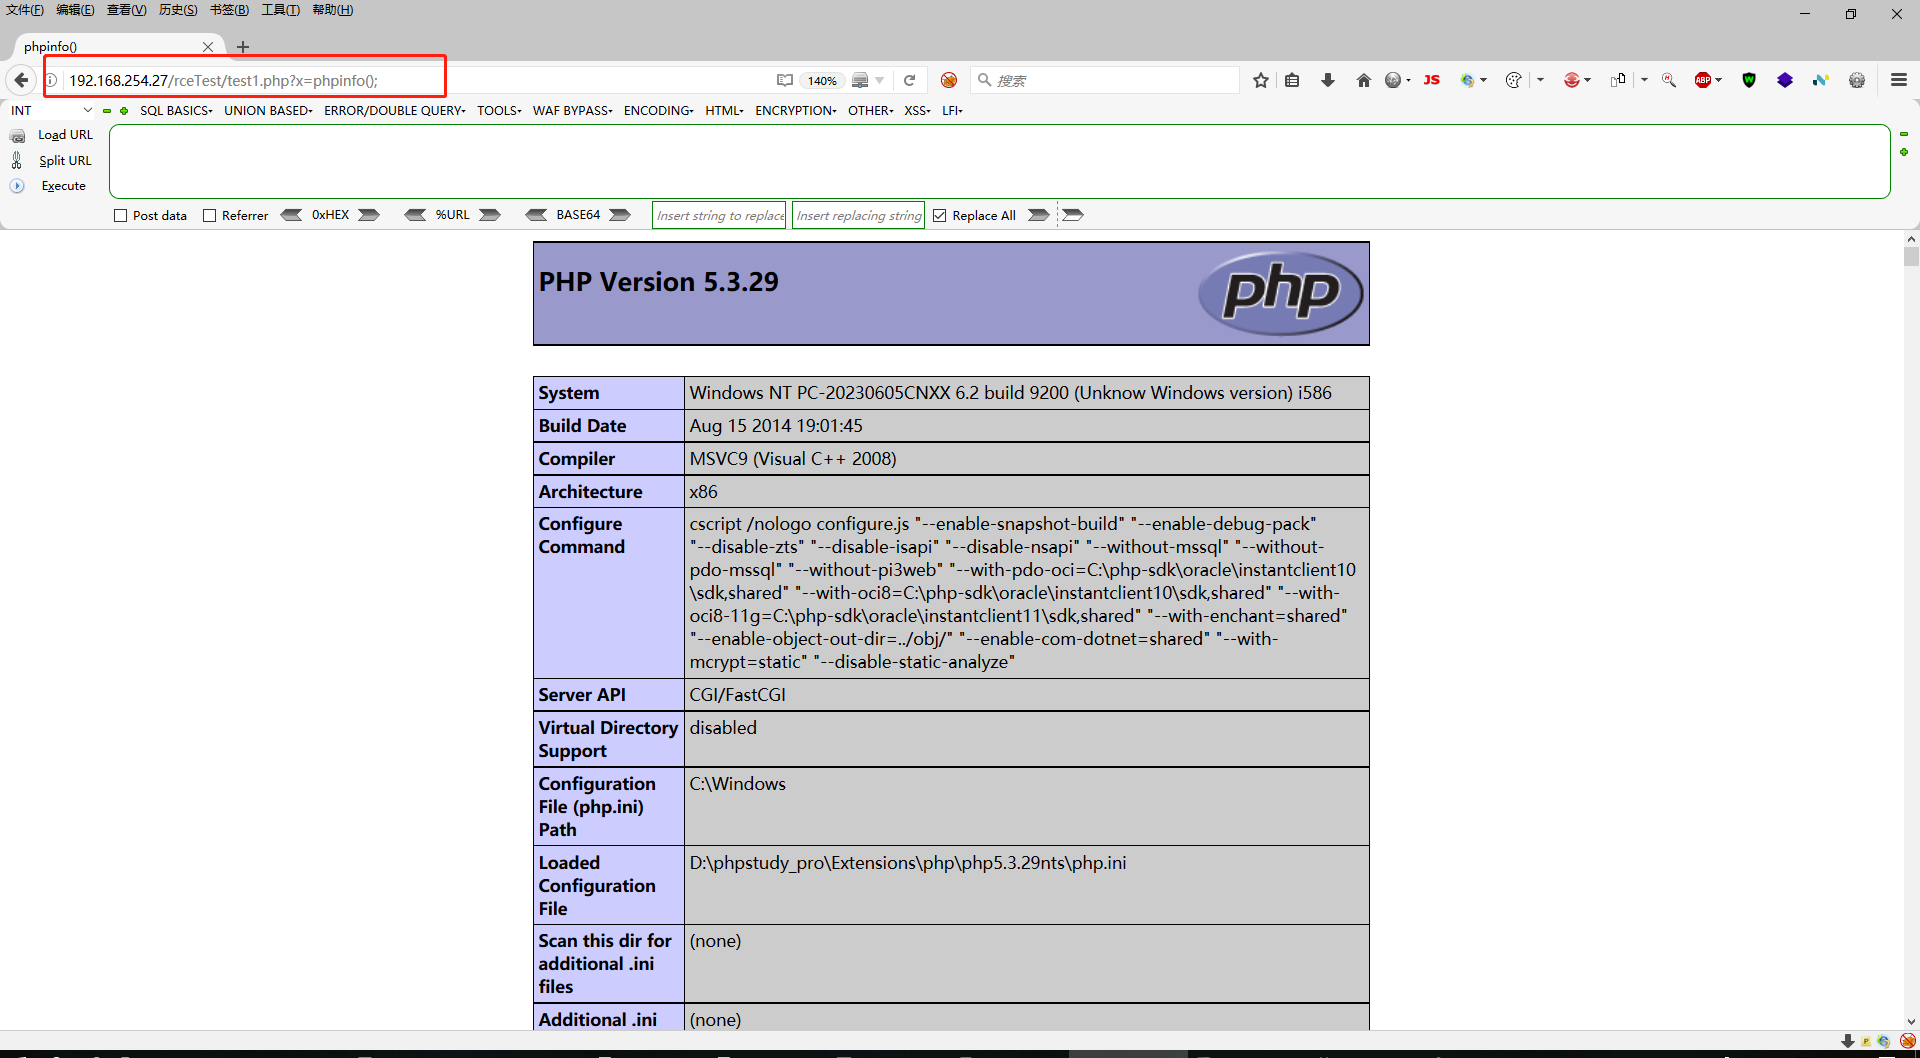The width and height of the screenshot is (1920, 1058).
Task: Click the green minus icon in HackBar
Action: pos(107,111)
